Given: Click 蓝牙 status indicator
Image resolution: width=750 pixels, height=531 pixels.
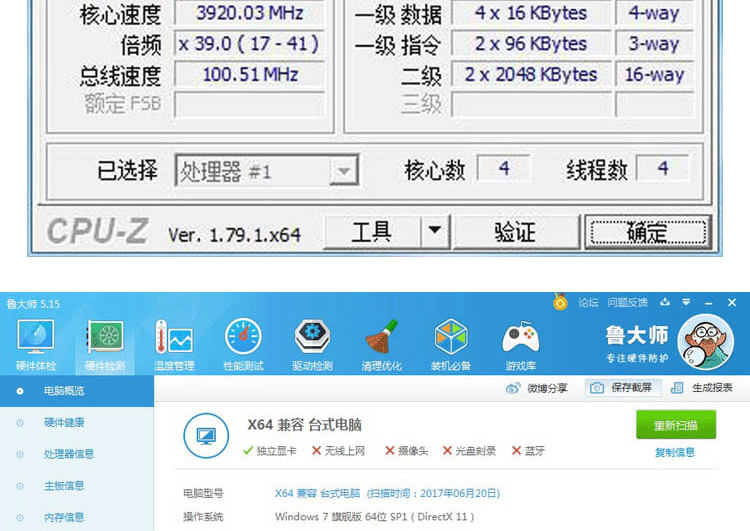Looking at the screenshot, I should (x=528, y=451).
